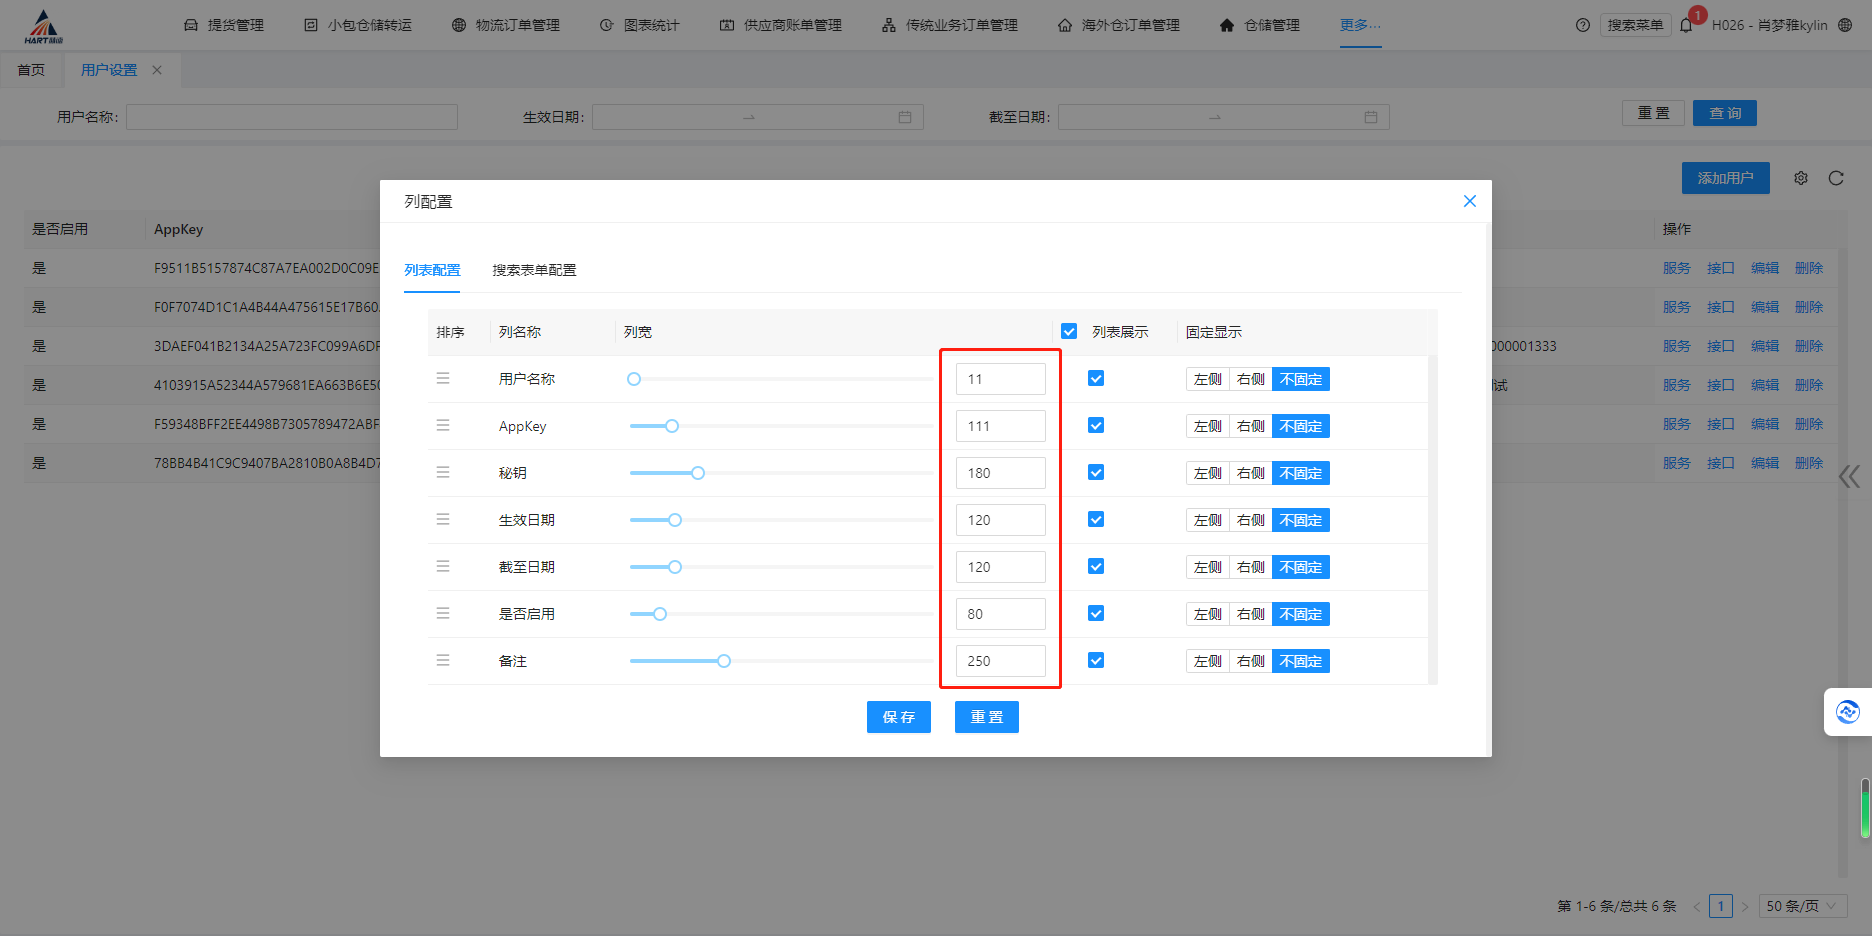Click the floating assistant icon at right edge
The image size is (1872, 936).
click(x=1848, y=711)
